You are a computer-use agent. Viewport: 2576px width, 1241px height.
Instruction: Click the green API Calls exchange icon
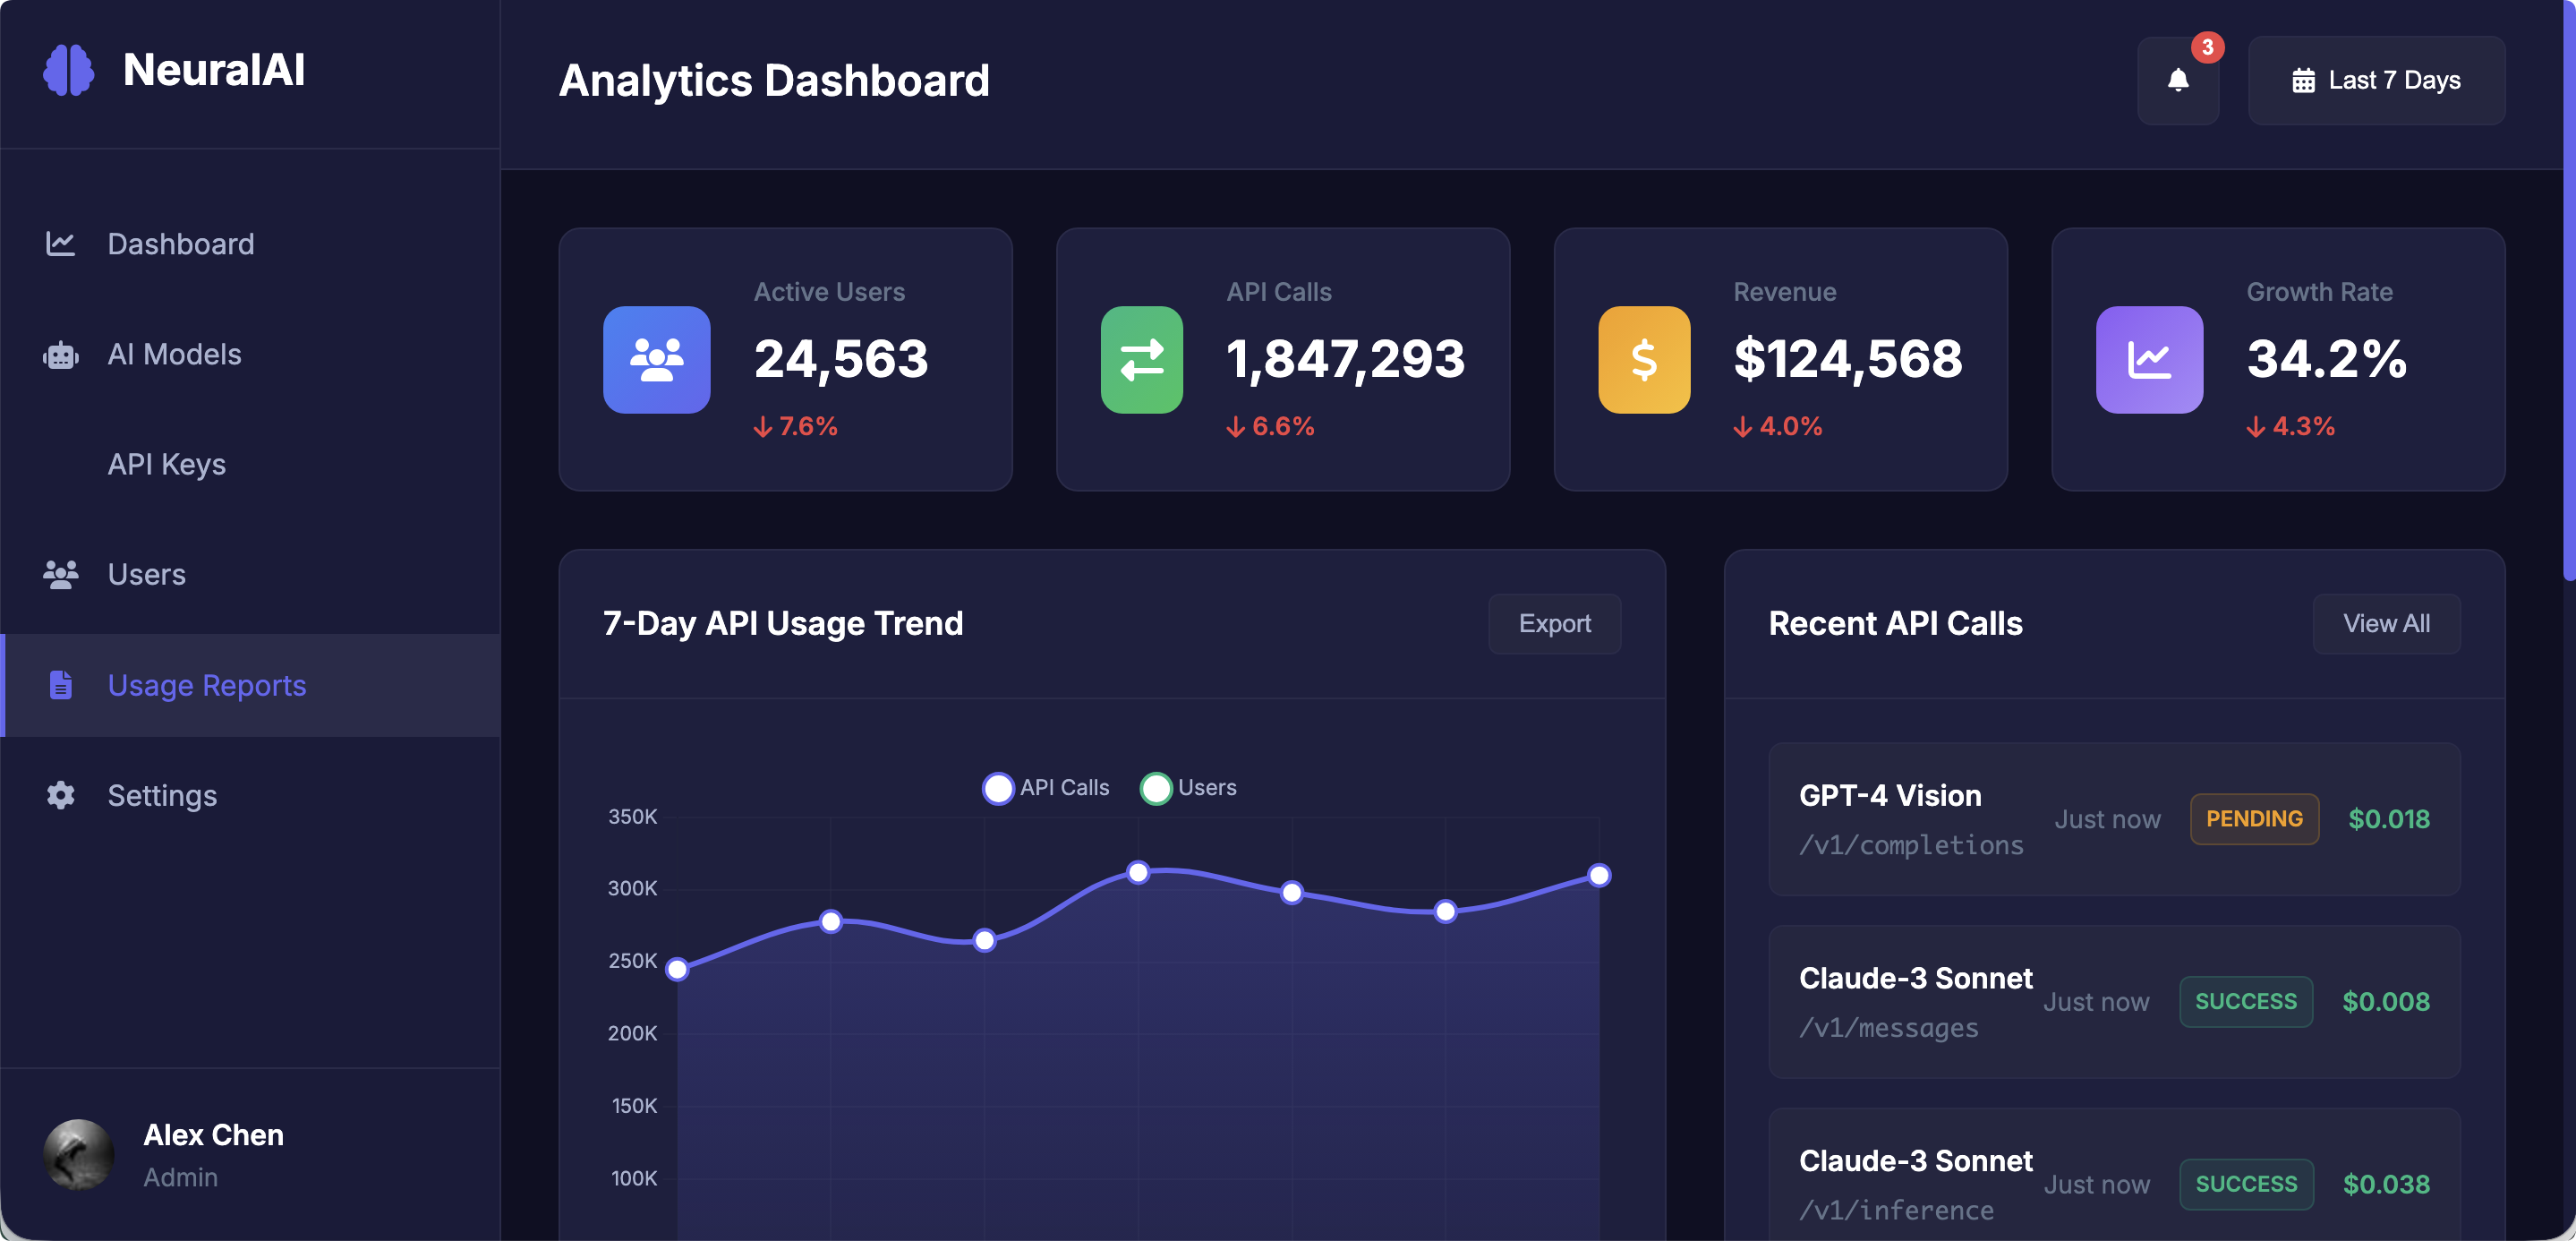click(x=1141, y=360)
